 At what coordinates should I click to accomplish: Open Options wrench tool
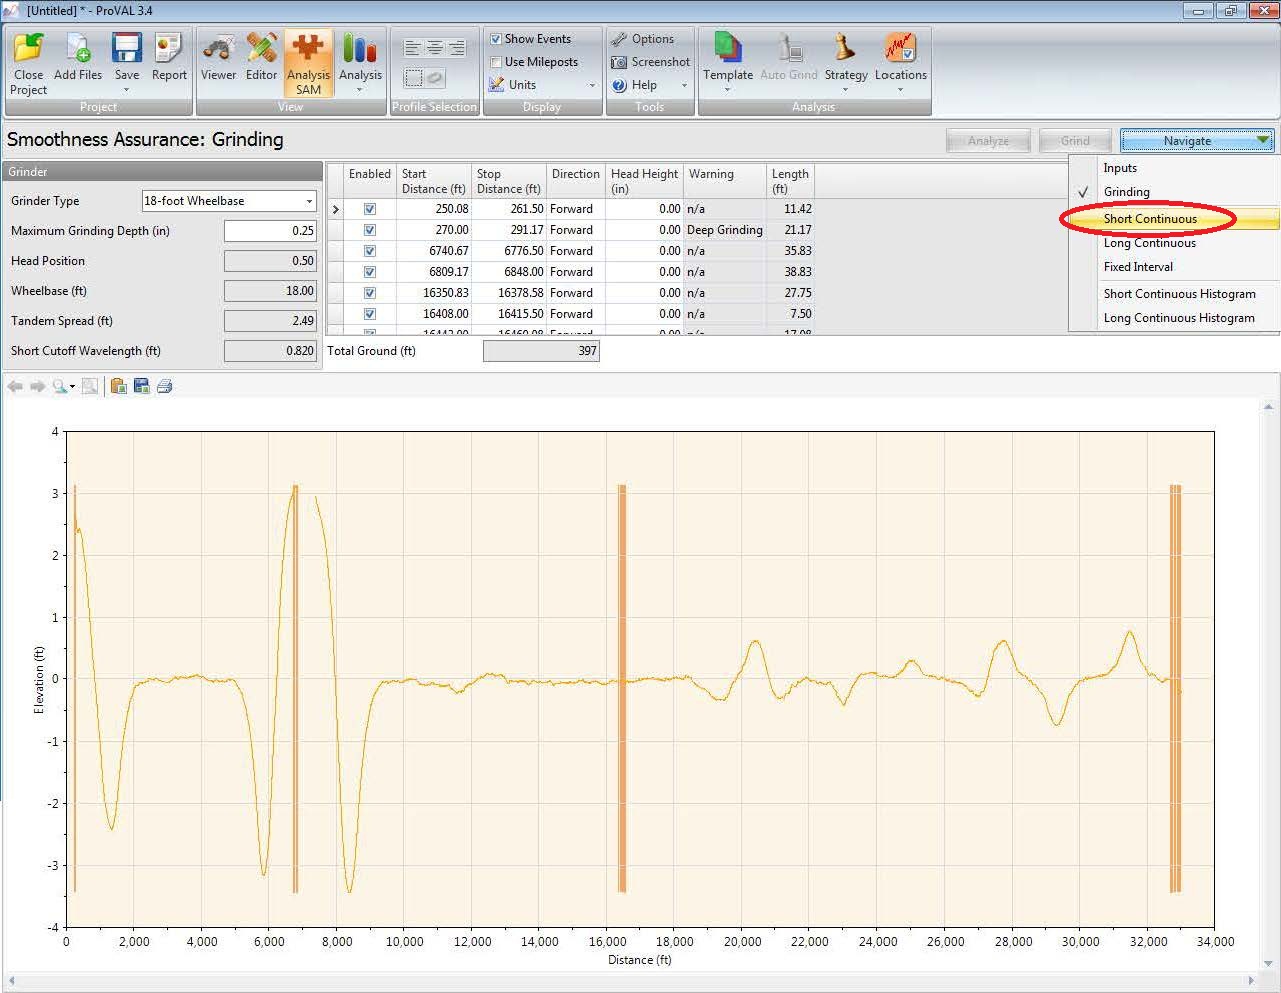coord(643,39)
